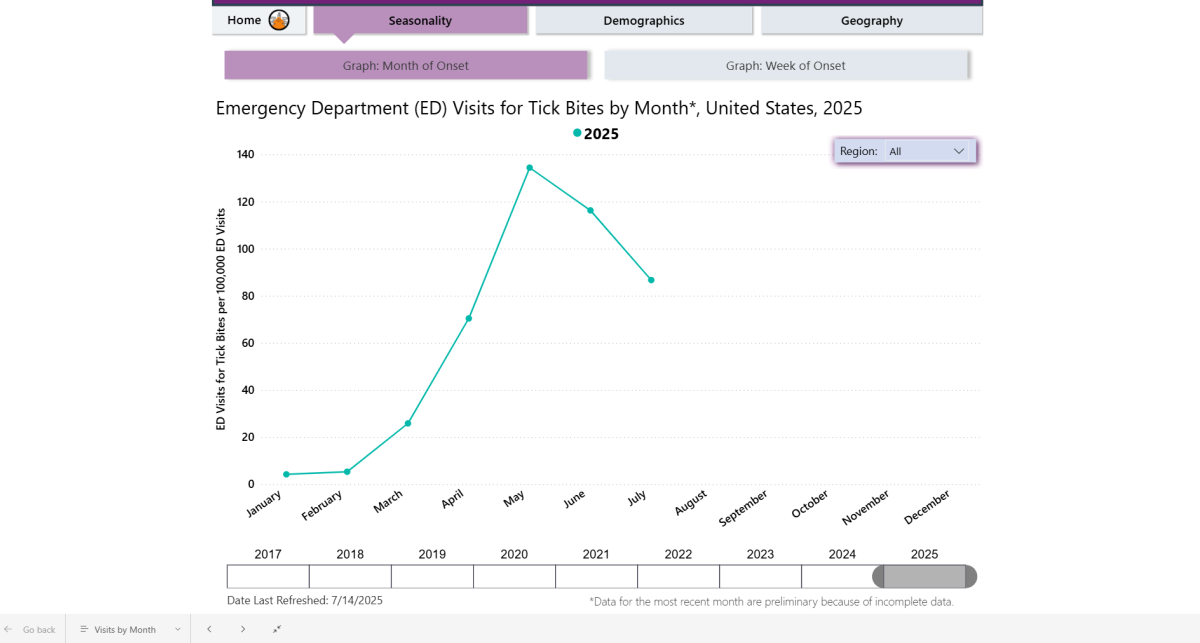Go to the previous report page

point(209,629)
